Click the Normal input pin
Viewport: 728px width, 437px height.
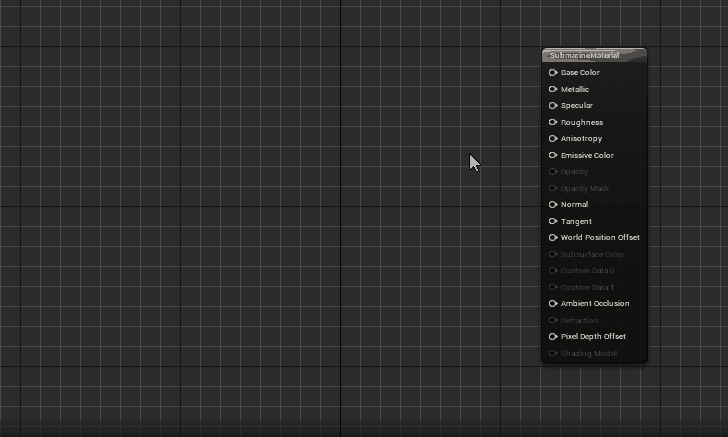[x=553, y=205]
